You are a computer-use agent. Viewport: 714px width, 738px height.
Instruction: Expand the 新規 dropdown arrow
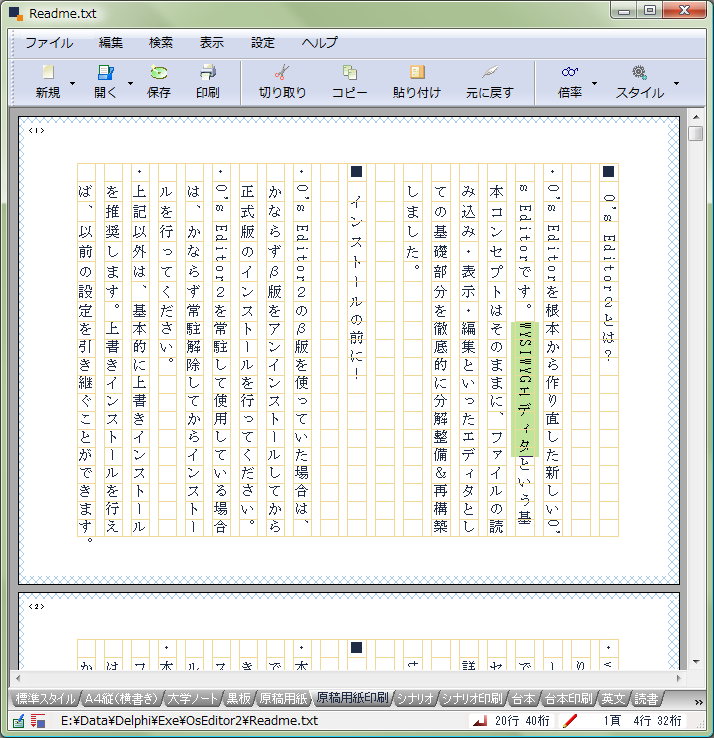click(x=72, y=83)
